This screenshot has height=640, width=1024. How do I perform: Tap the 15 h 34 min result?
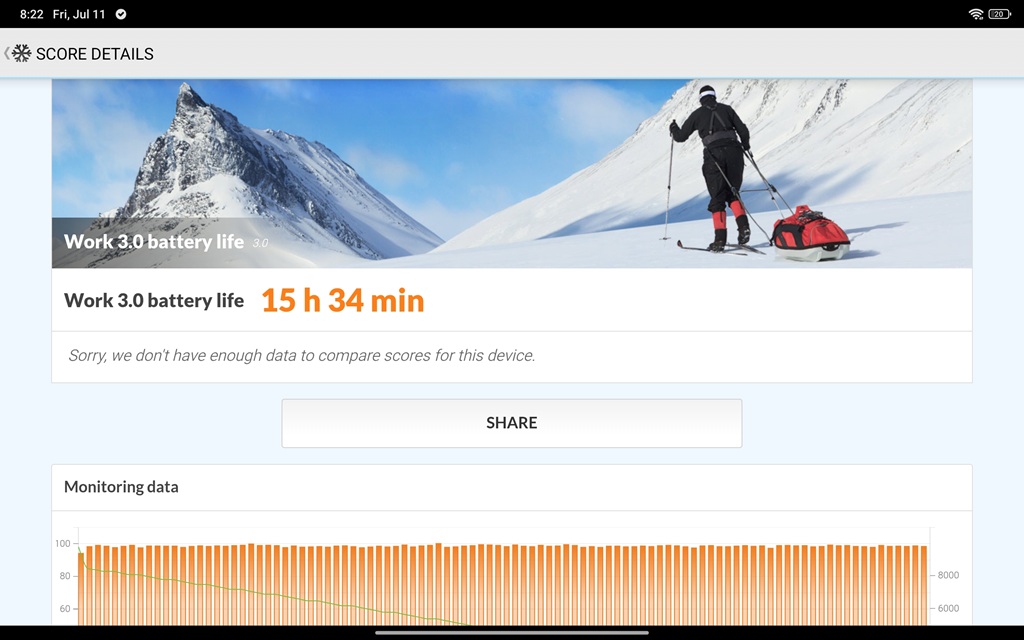[343, 300]
